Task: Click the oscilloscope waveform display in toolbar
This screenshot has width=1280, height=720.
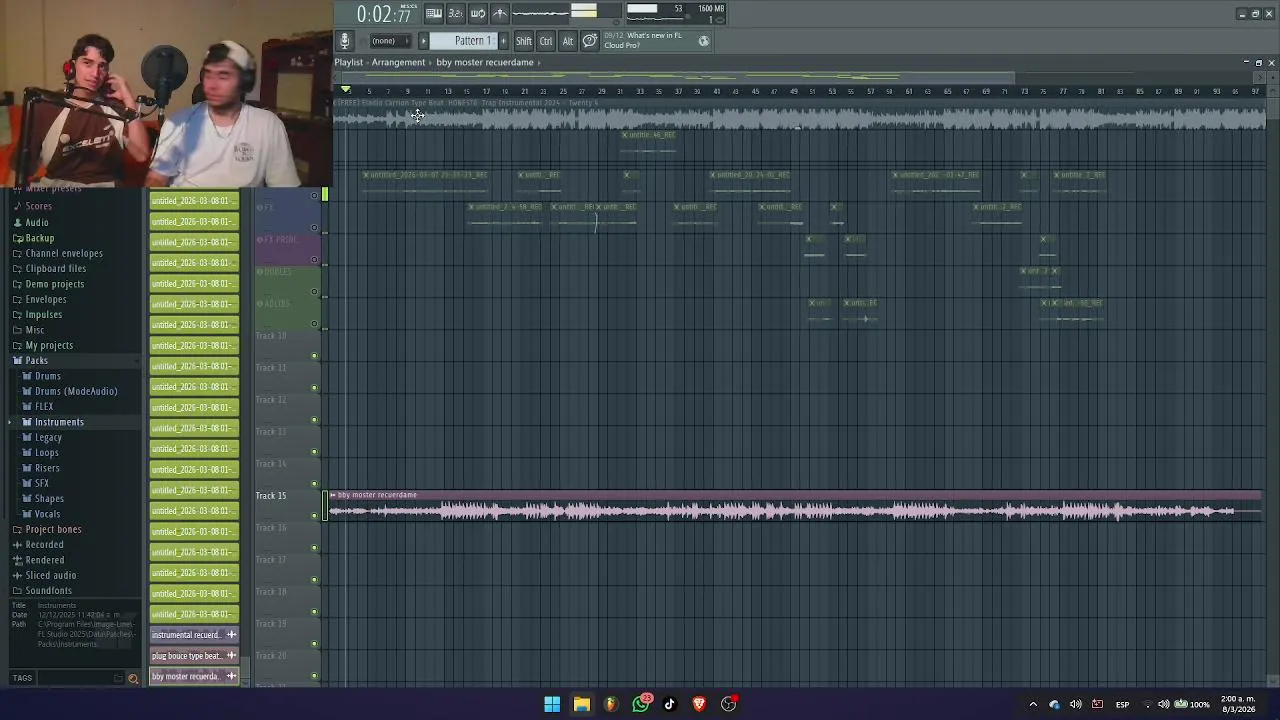Action: pos(541,13)
